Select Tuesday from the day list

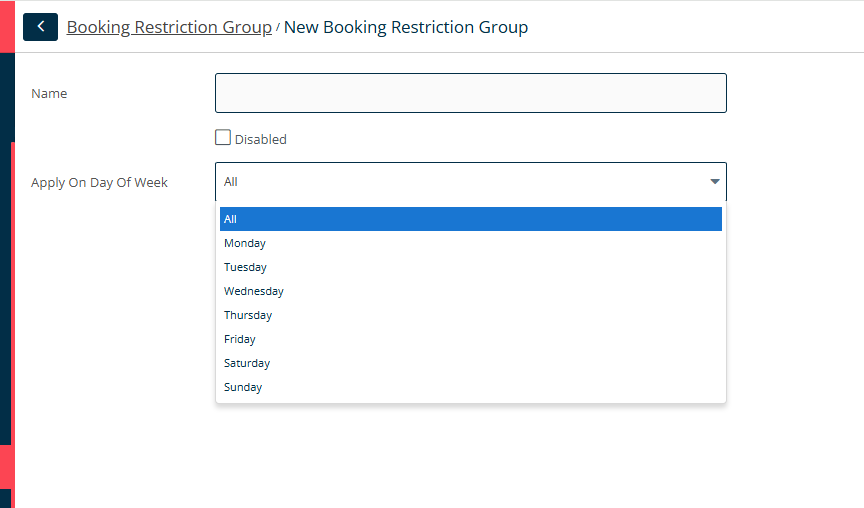tap(245, 267)
